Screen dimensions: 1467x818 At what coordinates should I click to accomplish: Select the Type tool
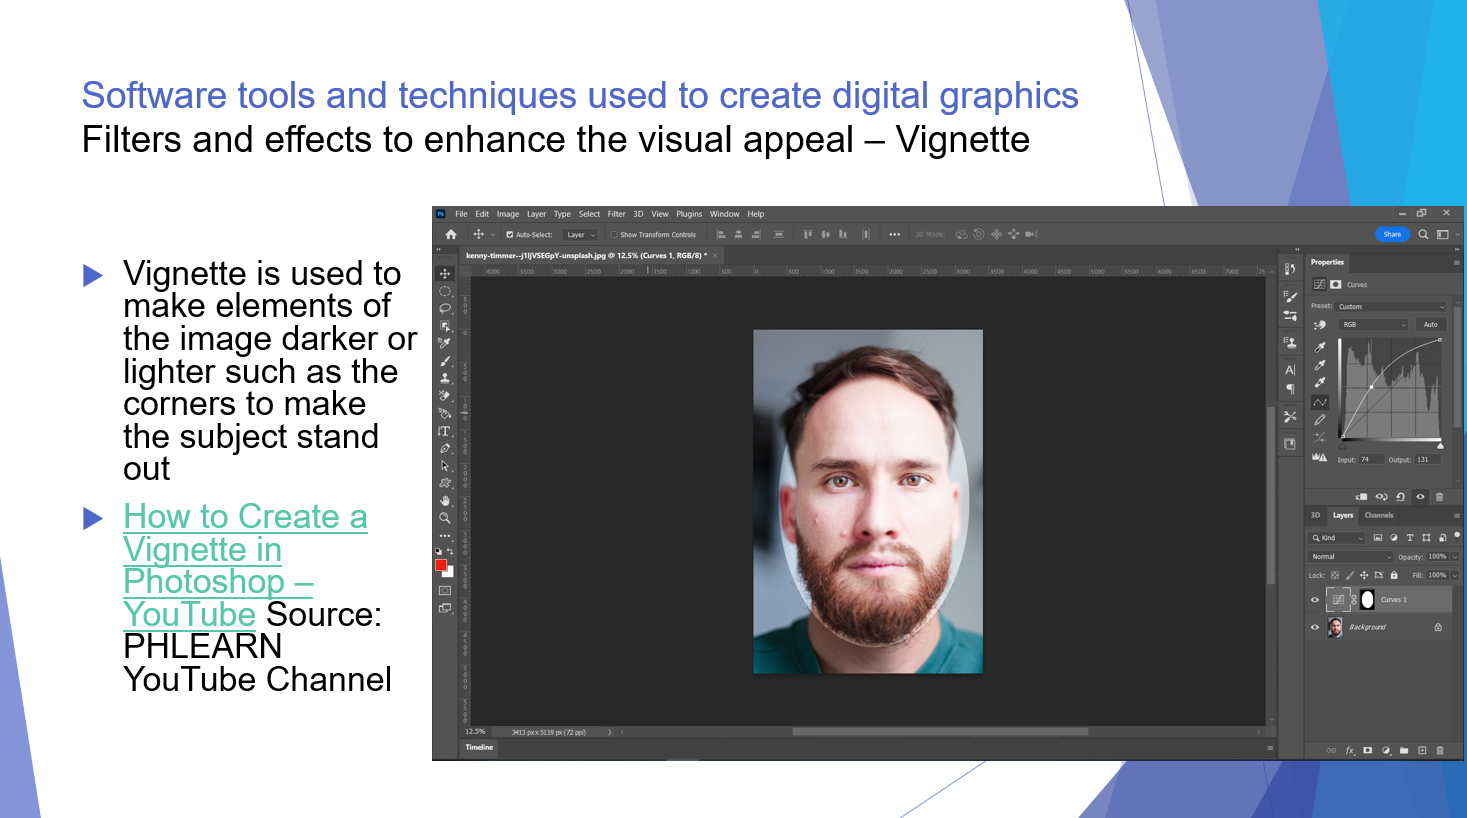445,431
